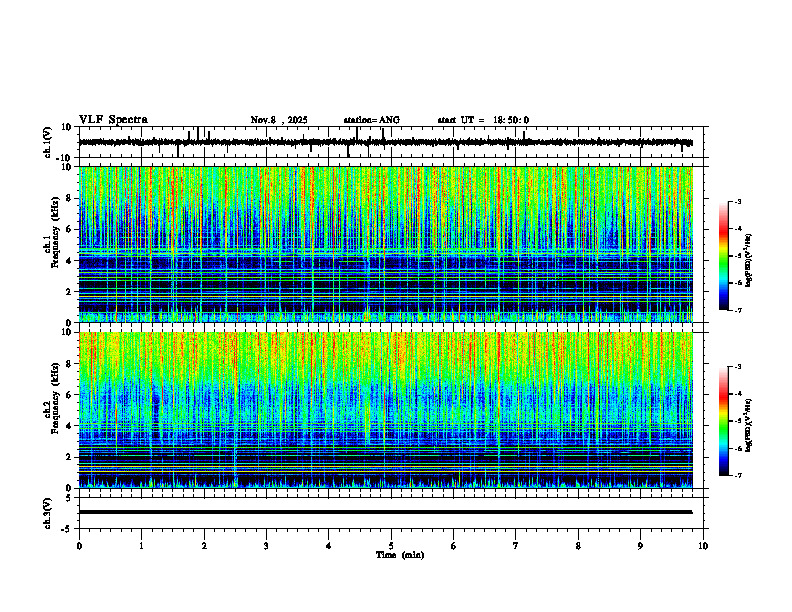Image resolution: width=792 pixels, height=612 pixels.
Task: Click inside the ch.1 voltage waveform panel
Action: pos(391,142)
